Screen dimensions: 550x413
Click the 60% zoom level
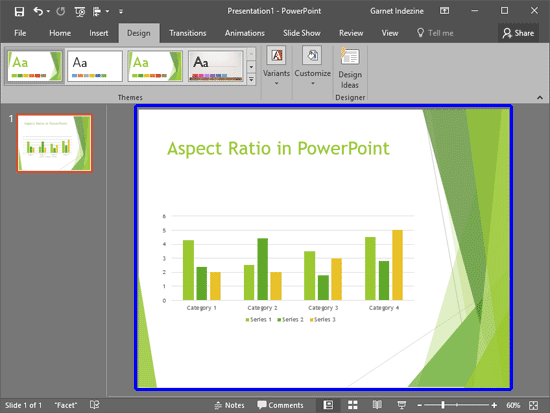pos(513,405)
